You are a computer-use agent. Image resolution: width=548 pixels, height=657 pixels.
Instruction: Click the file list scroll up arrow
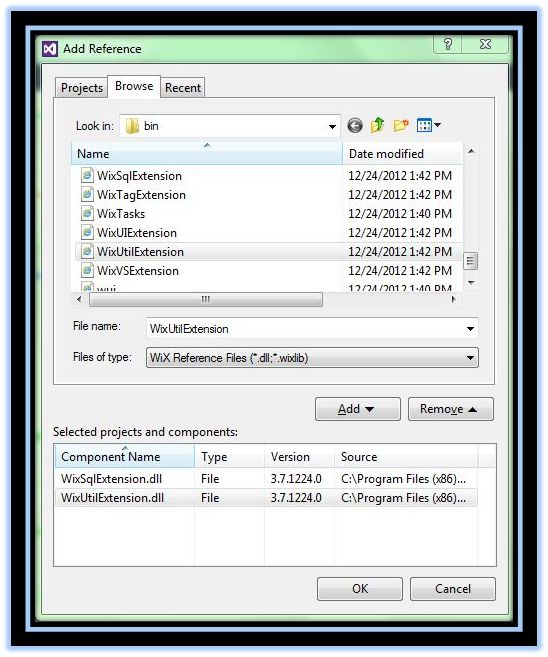click(x=470, y=151)
